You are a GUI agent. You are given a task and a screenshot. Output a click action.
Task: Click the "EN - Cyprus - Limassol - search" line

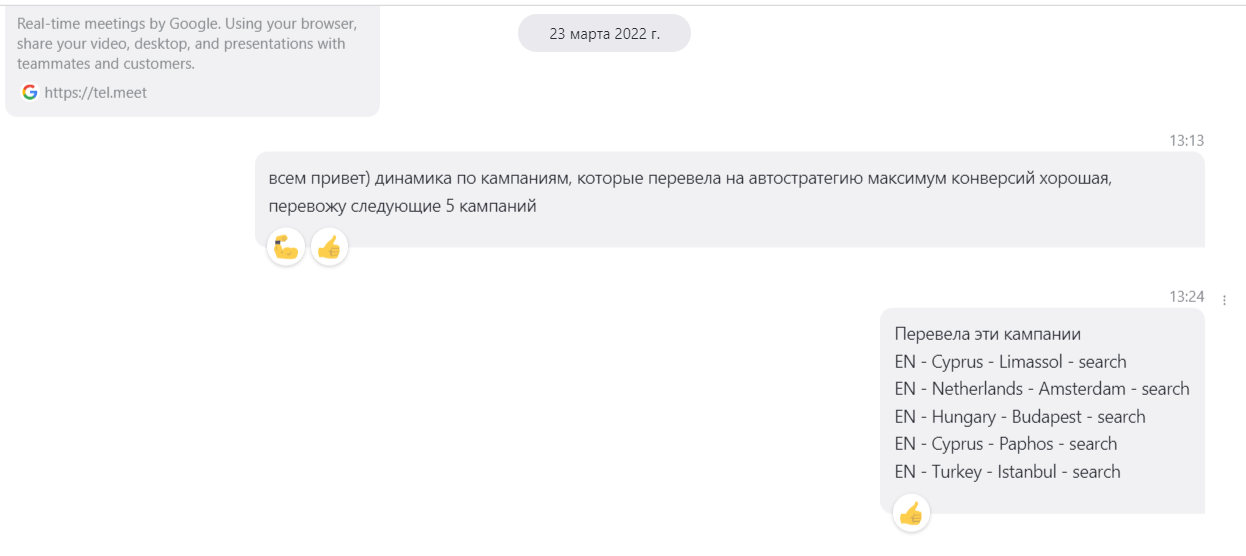tap(1010, 362)
